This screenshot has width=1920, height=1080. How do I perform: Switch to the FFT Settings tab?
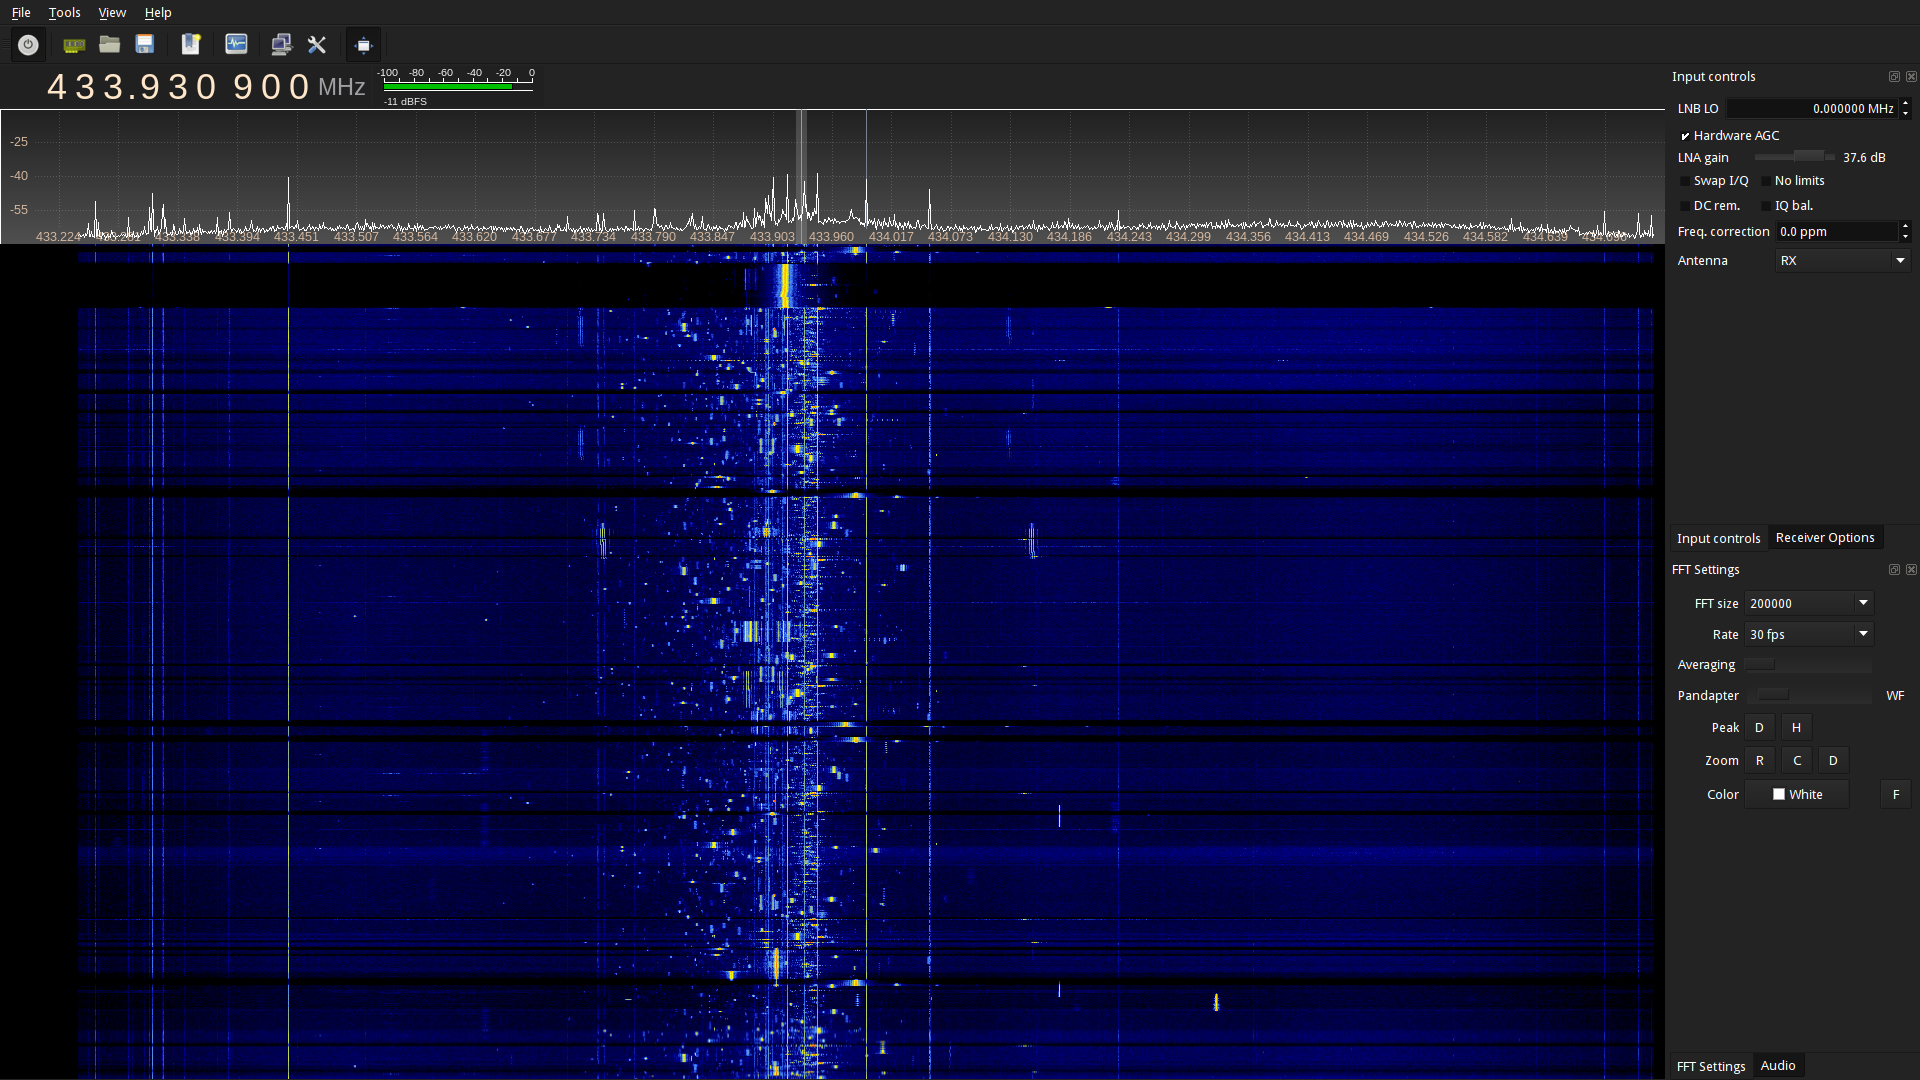[1711, 1067]
